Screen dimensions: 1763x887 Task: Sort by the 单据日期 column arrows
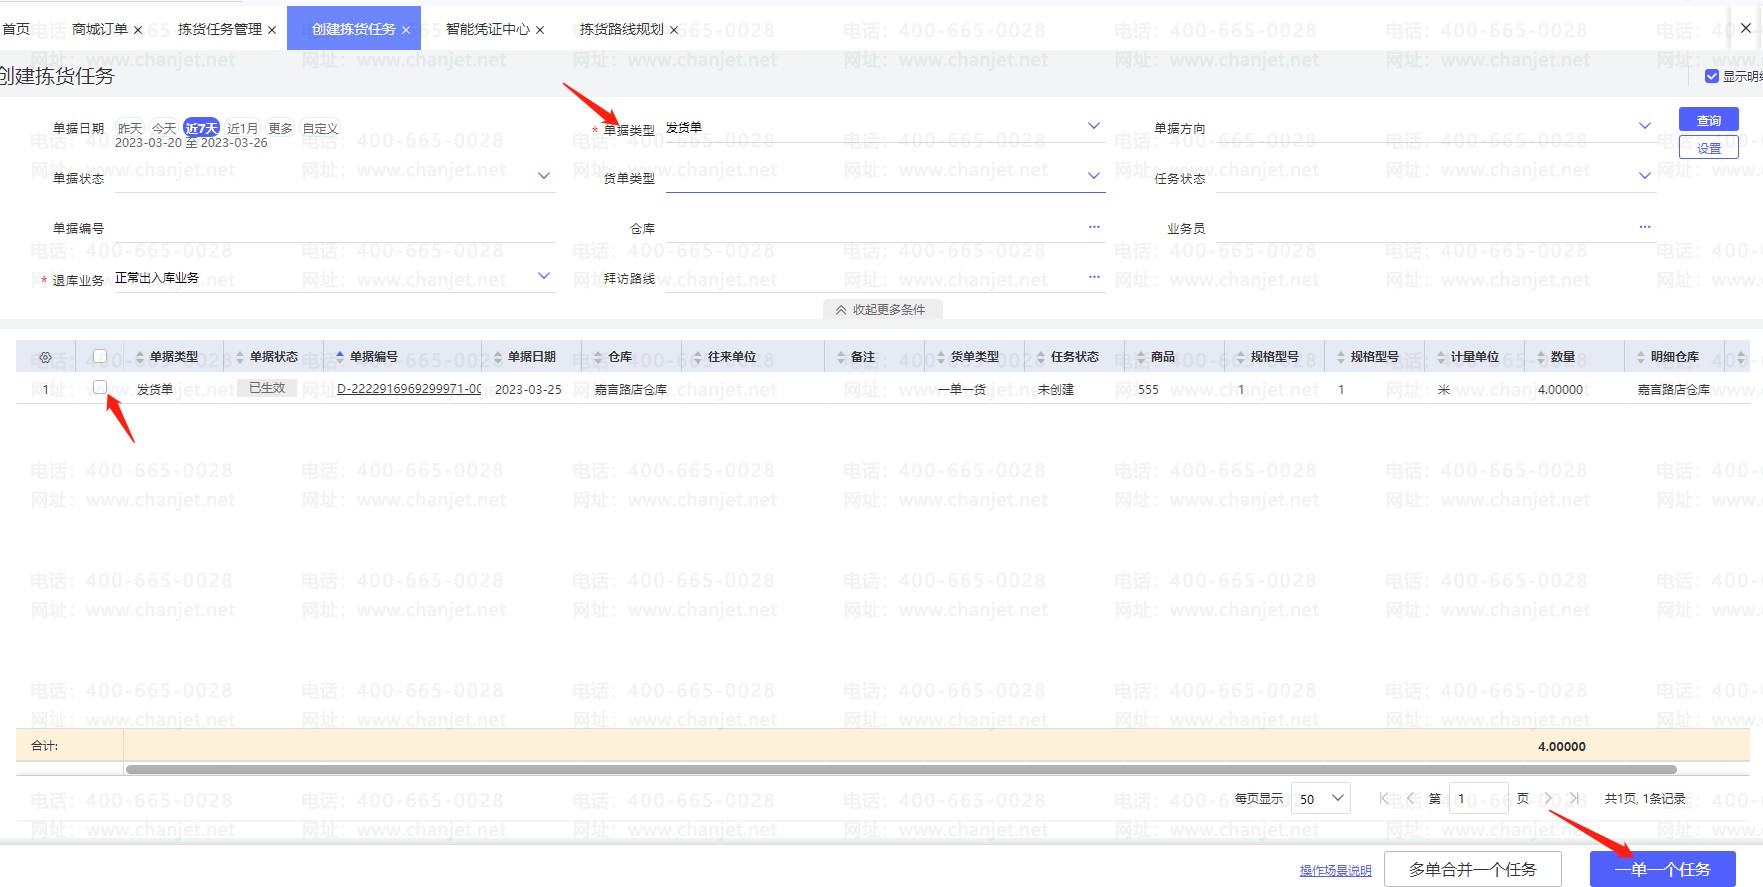pos(498,357)
